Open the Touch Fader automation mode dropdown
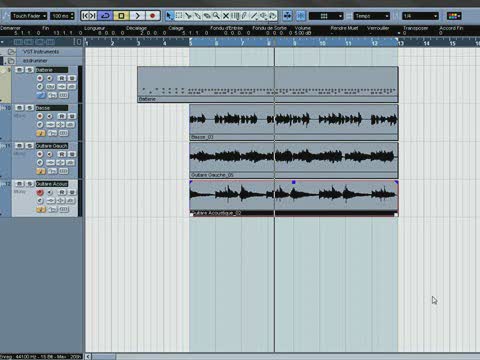The width and height of the screenshot is (480, 360). [29, 16]
